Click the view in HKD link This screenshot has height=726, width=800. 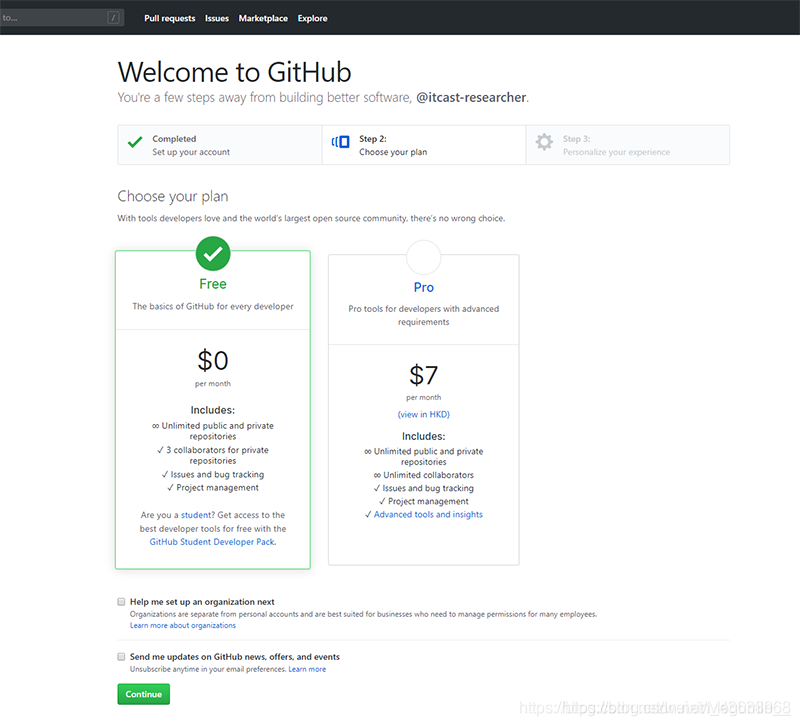tap(423, 414)
